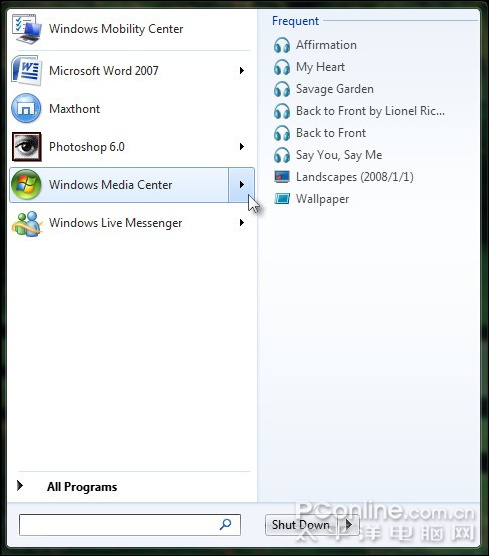The height and width of the screenshot is (556, 489).
Task: Expand the All Programs arrow
Action: coord(20,485)
